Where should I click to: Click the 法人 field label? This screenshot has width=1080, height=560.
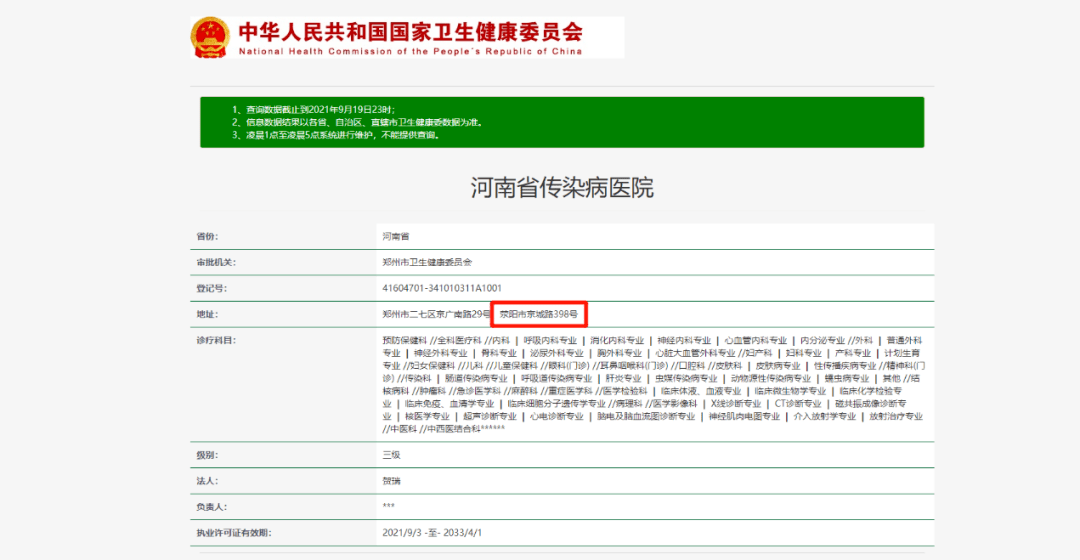(x=207, y=481)
